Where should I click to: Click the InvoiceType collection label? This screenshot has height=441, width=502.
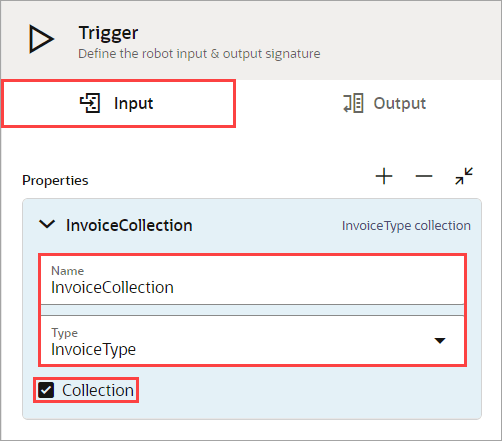tap(406, 226)
